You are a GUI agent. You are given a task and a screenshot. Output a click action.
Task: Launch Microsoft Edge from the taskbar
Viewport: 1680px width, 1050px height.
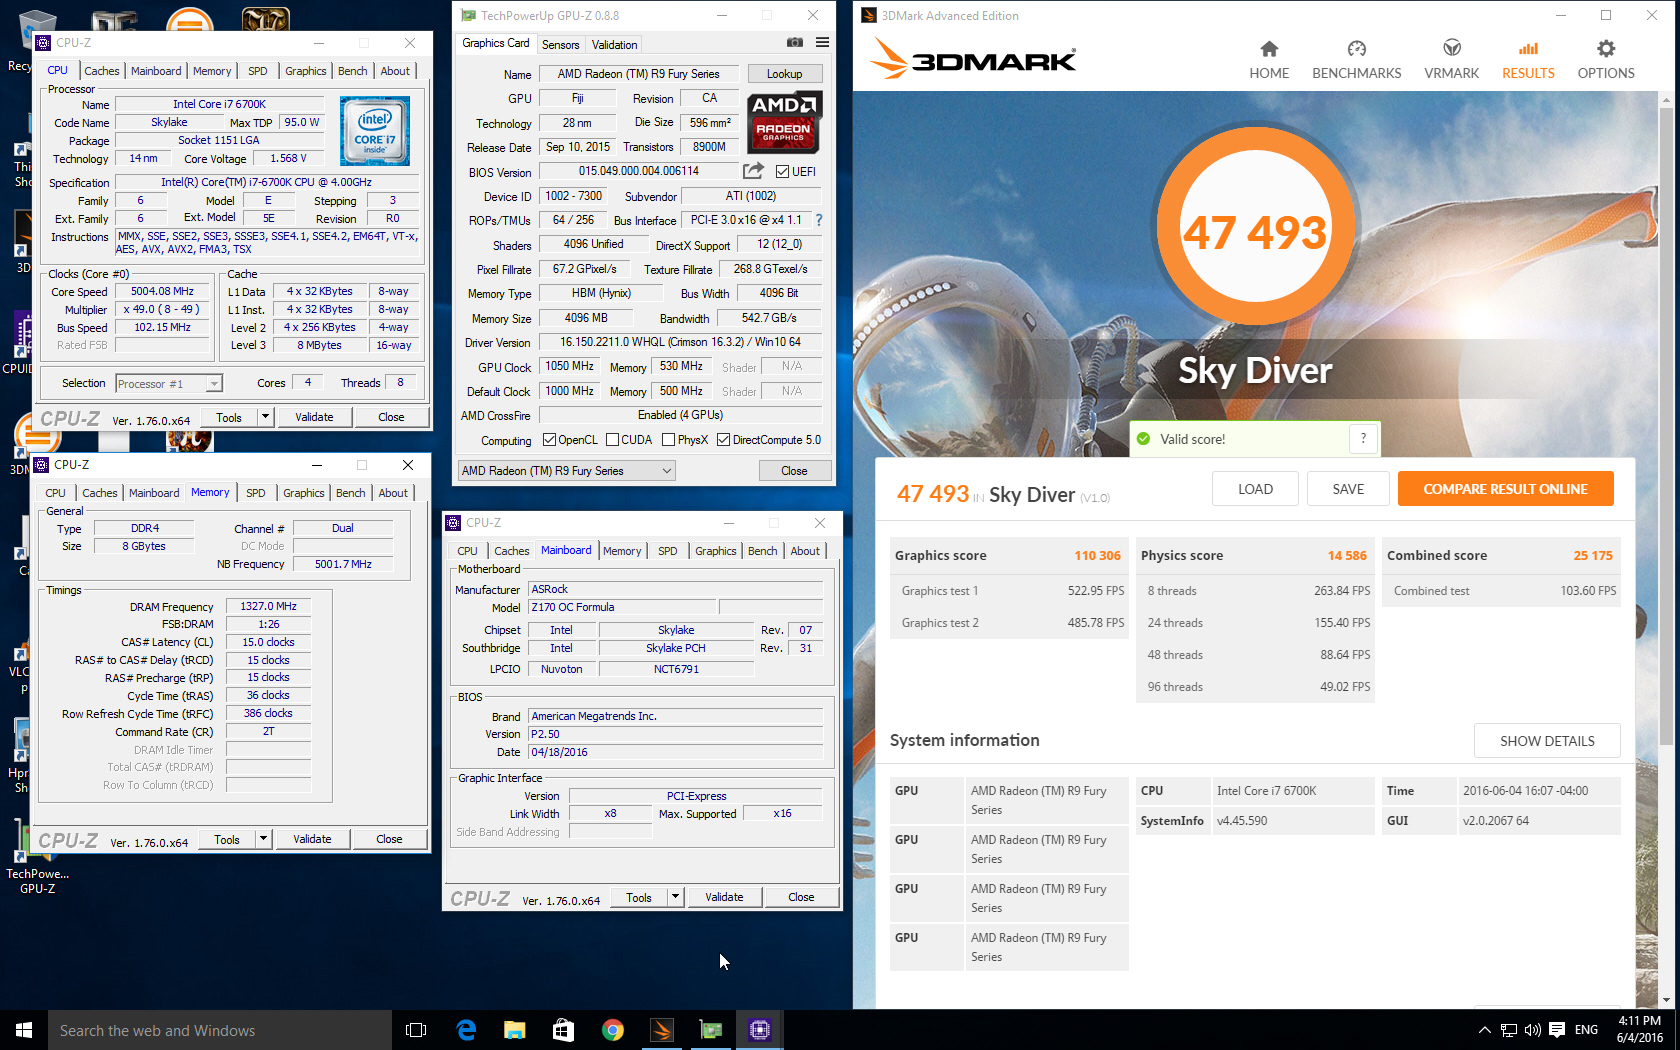tap(466, 1030)
